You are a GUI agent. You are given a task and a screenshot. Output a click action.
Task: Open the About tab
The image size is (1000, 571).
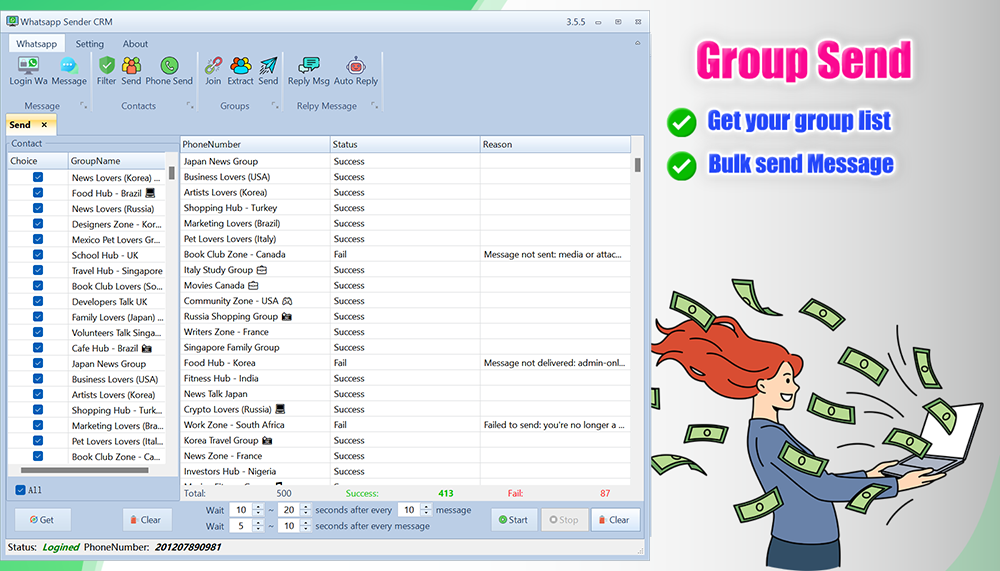(135, 43)
